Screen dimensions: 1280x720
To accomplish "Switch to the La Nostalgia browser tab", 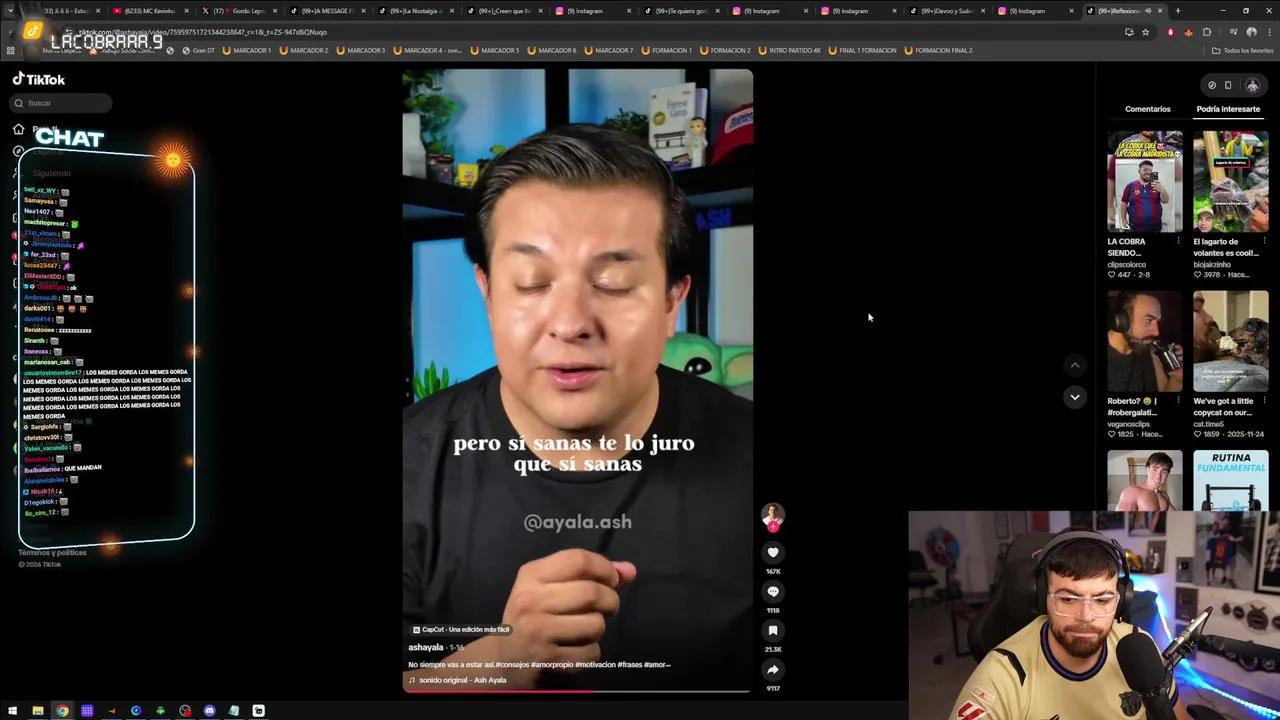I will tap(417, 11).
